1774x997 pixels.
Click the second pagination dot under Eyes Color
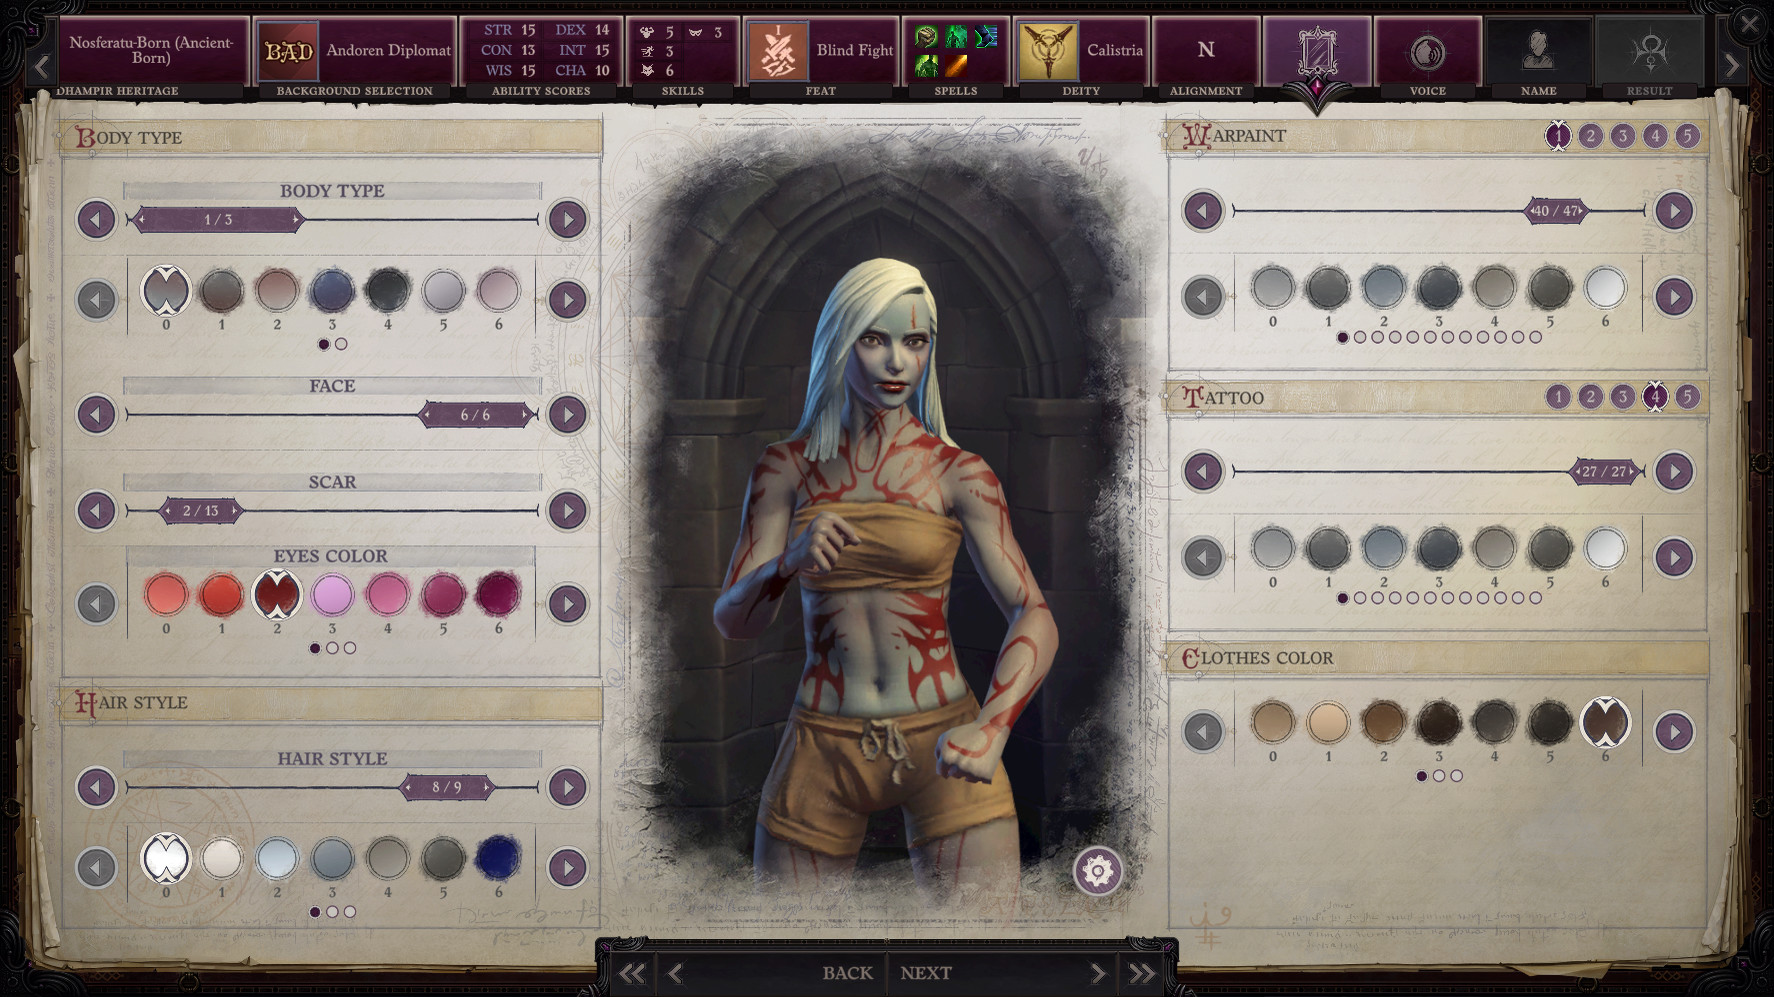[331, 647]
